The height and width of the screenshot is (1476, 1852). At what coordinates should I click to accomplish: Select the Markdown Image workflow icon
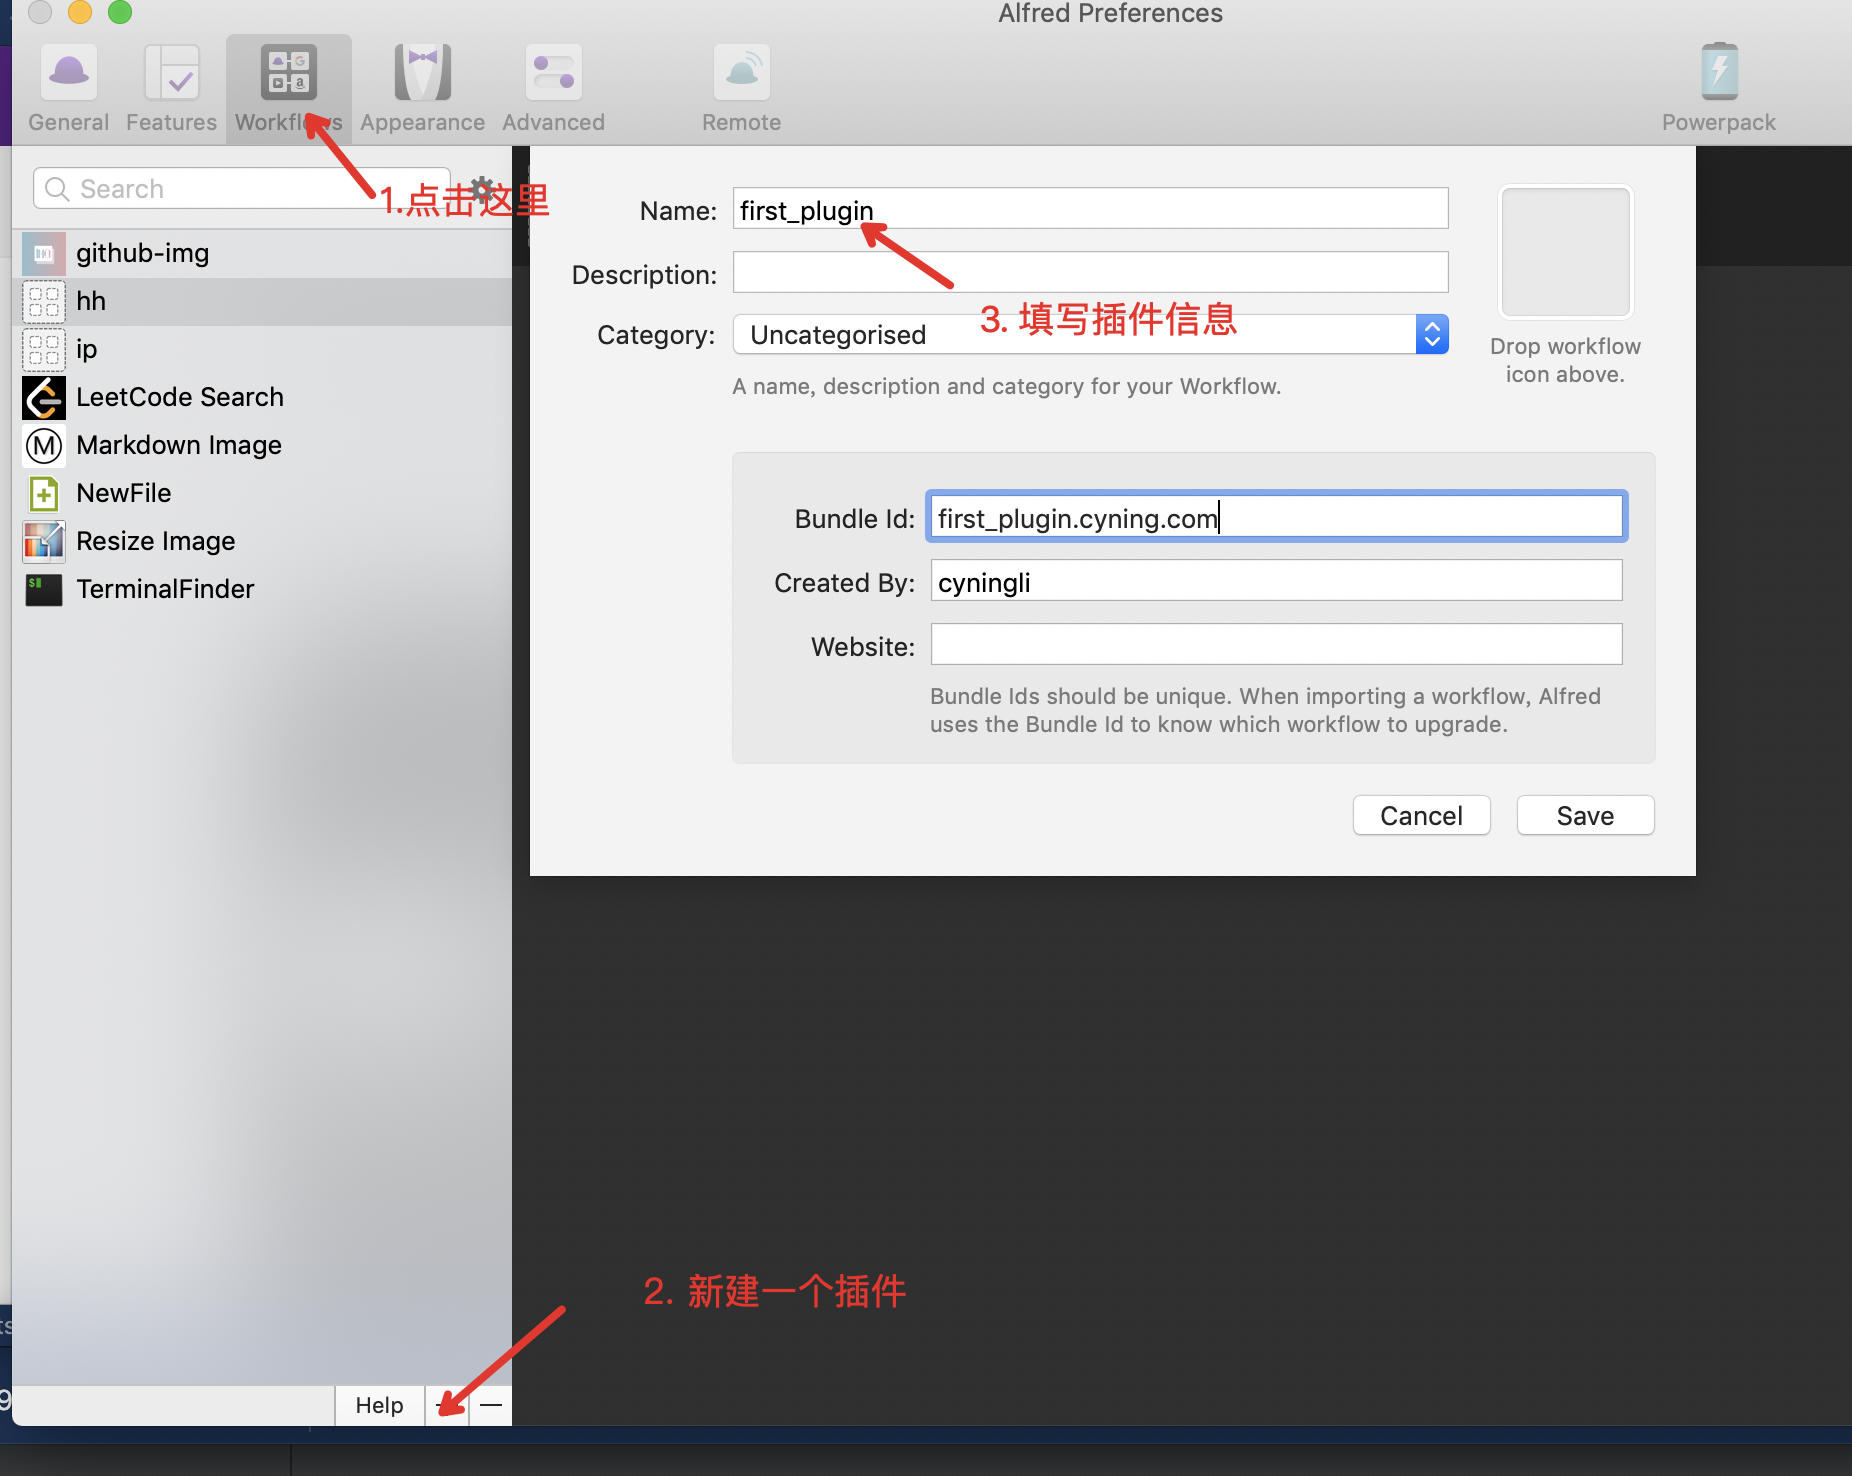44,446
